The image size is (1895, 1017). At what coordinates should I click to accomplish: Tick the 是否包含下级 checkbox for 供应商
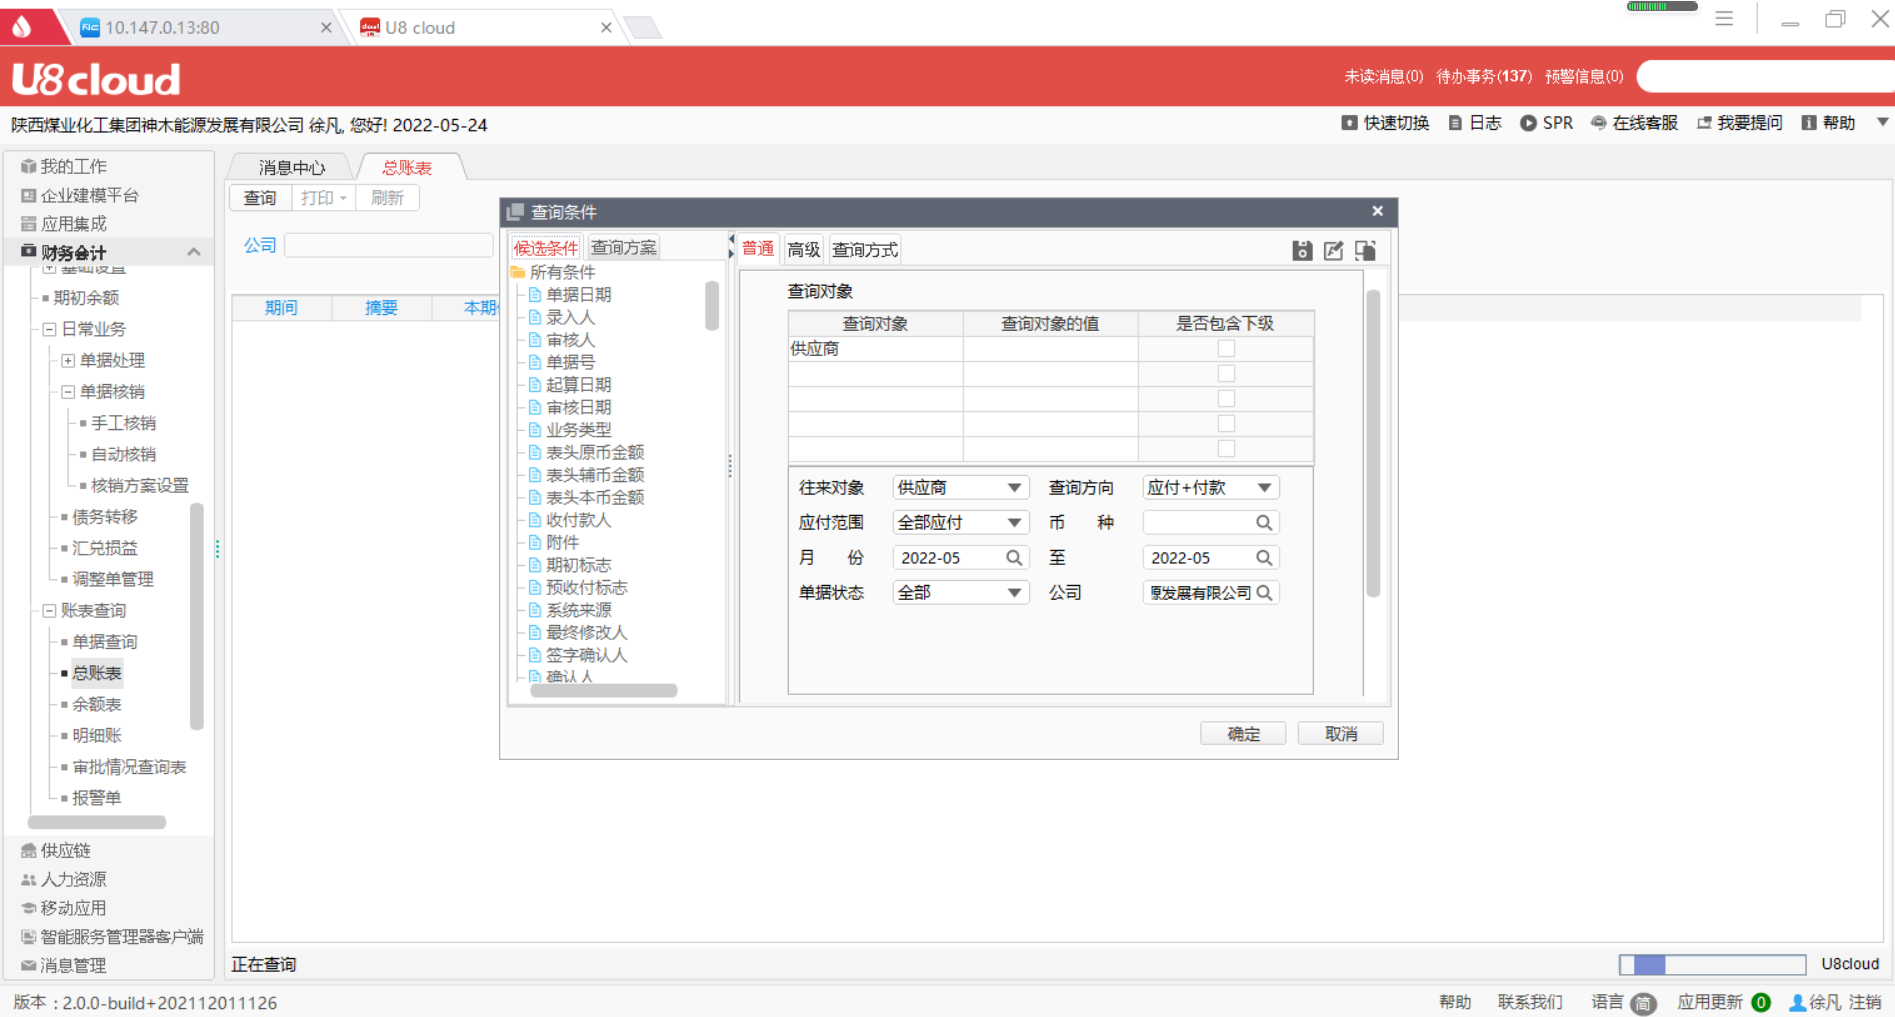point(1226,349)
